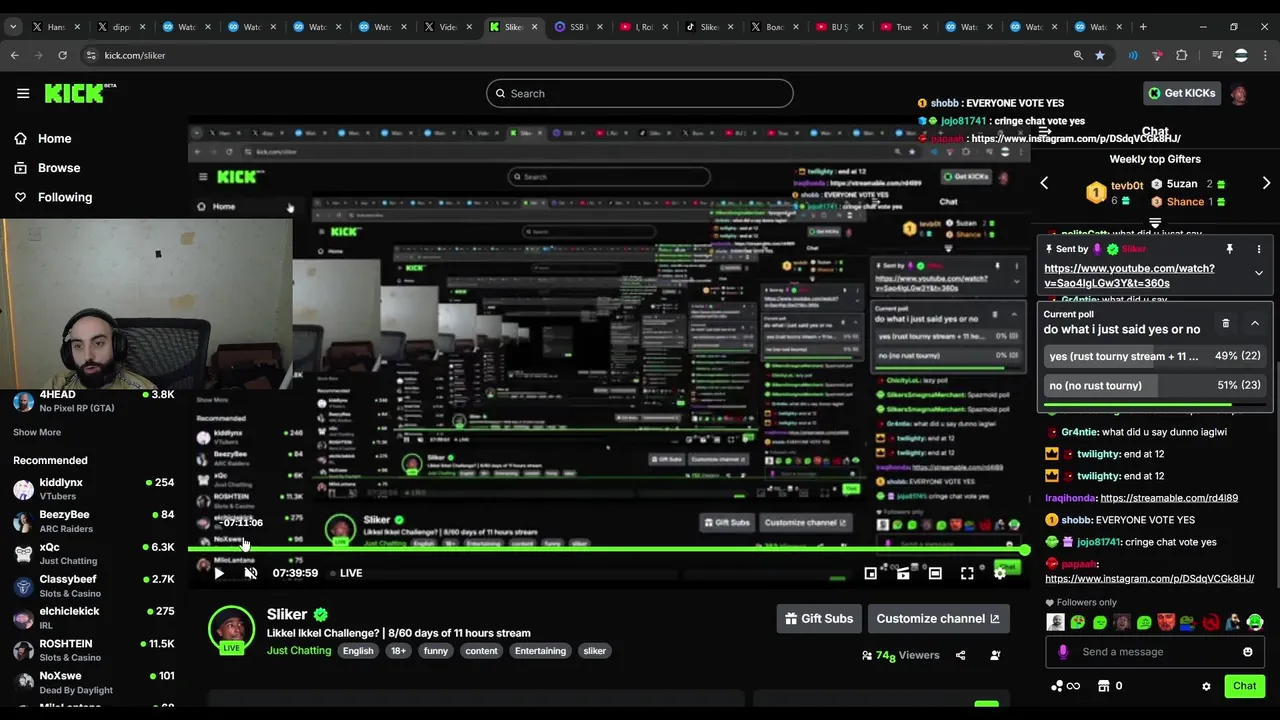Open the channel points infinity icon

(x=1065, y=686)
